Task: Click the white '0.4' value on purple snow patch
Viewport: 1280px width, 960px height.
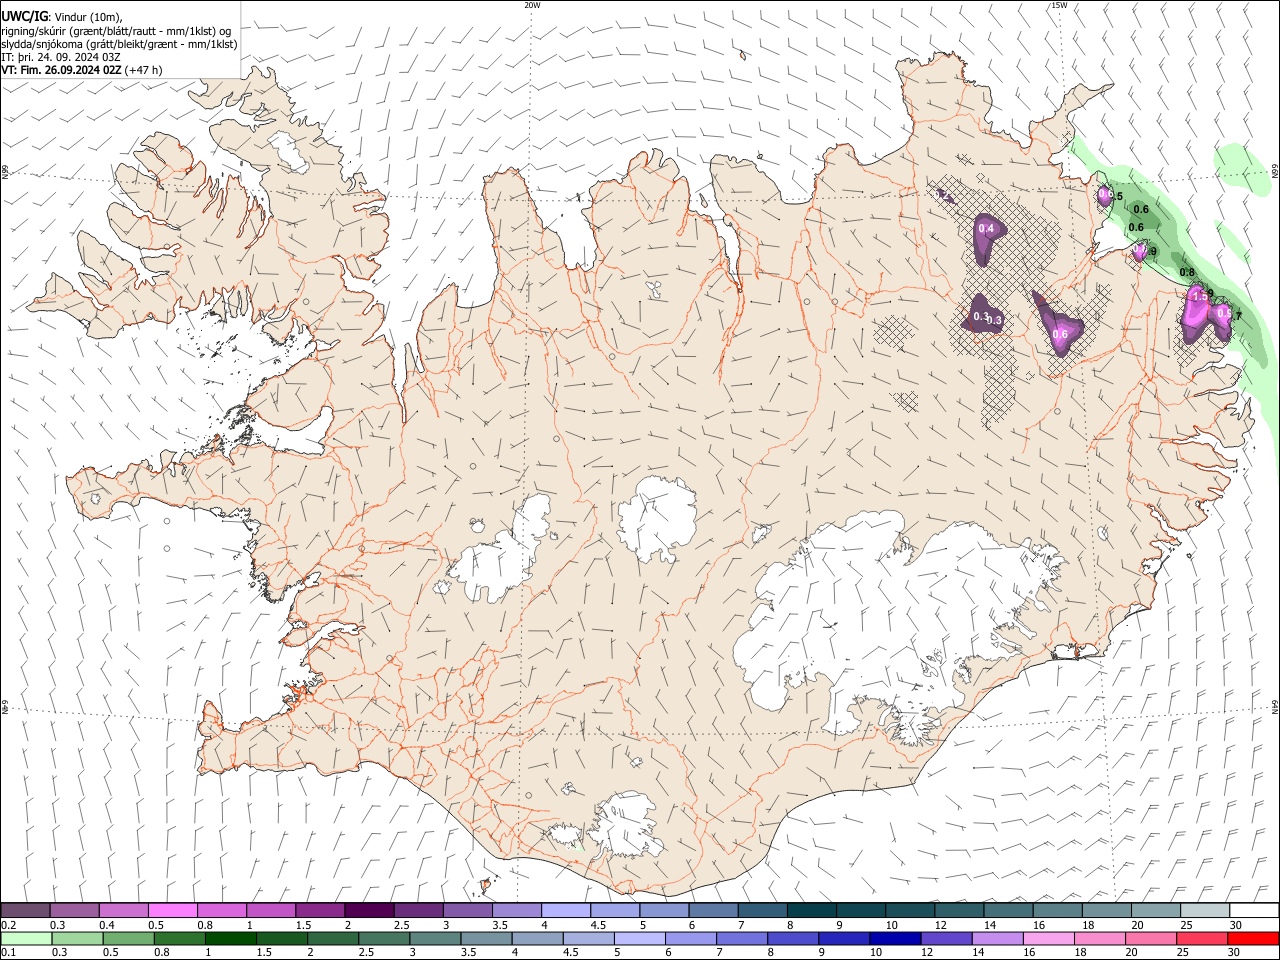Action: tap(986, 229)
